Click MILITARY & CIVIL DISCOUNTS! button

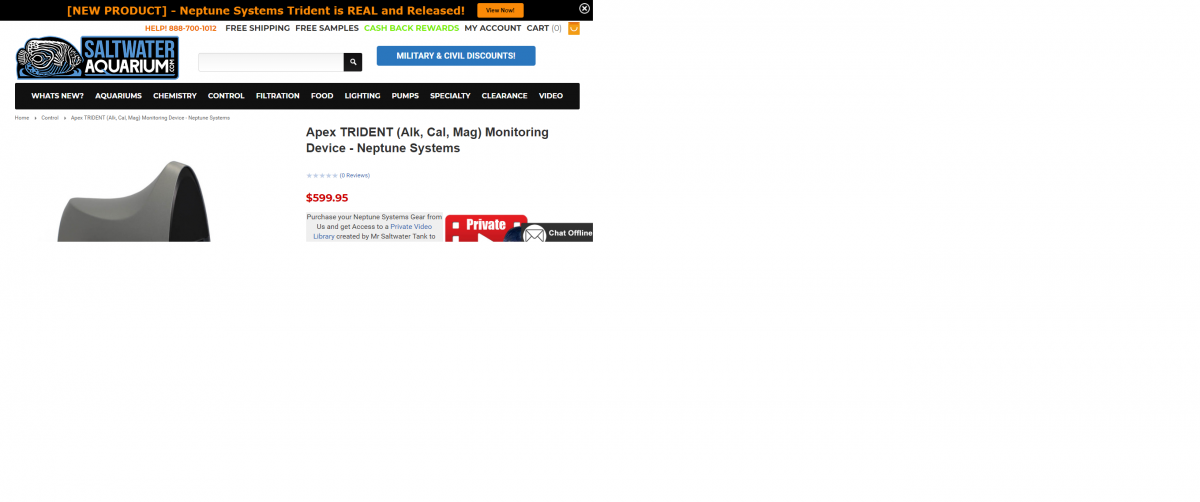tap(456, 56)
